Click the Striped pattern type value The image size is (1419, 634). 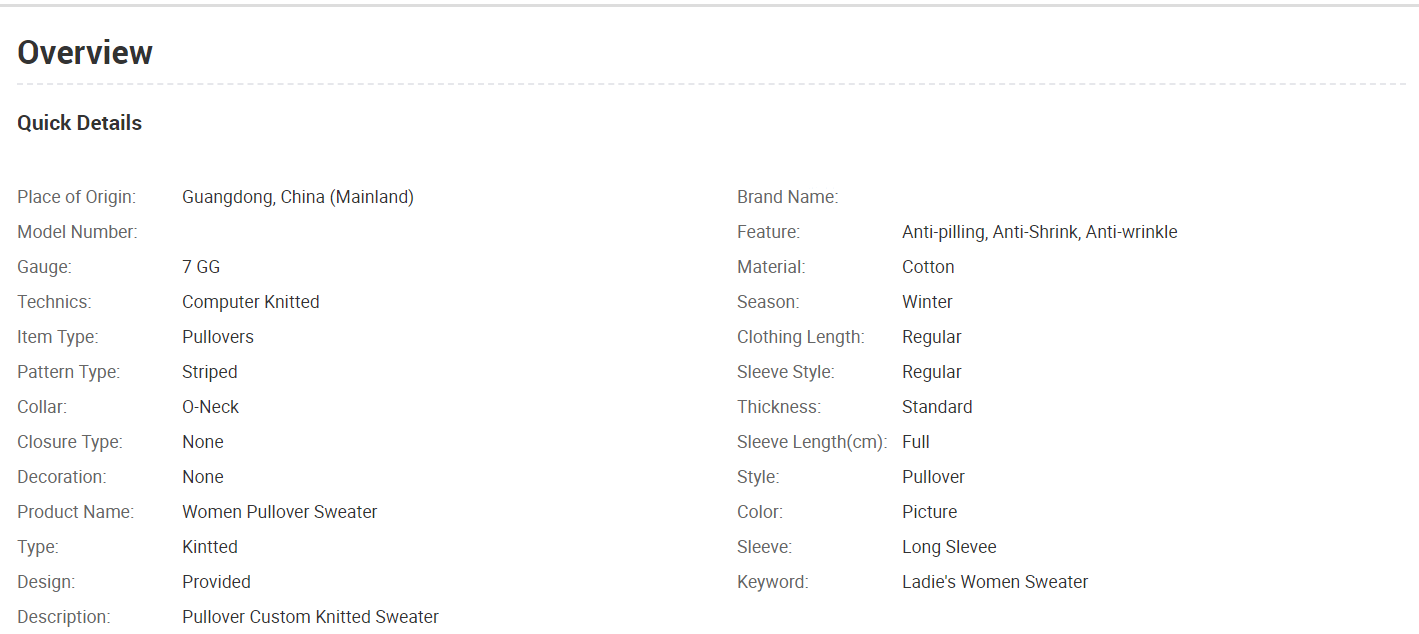(x=210, y=372)
